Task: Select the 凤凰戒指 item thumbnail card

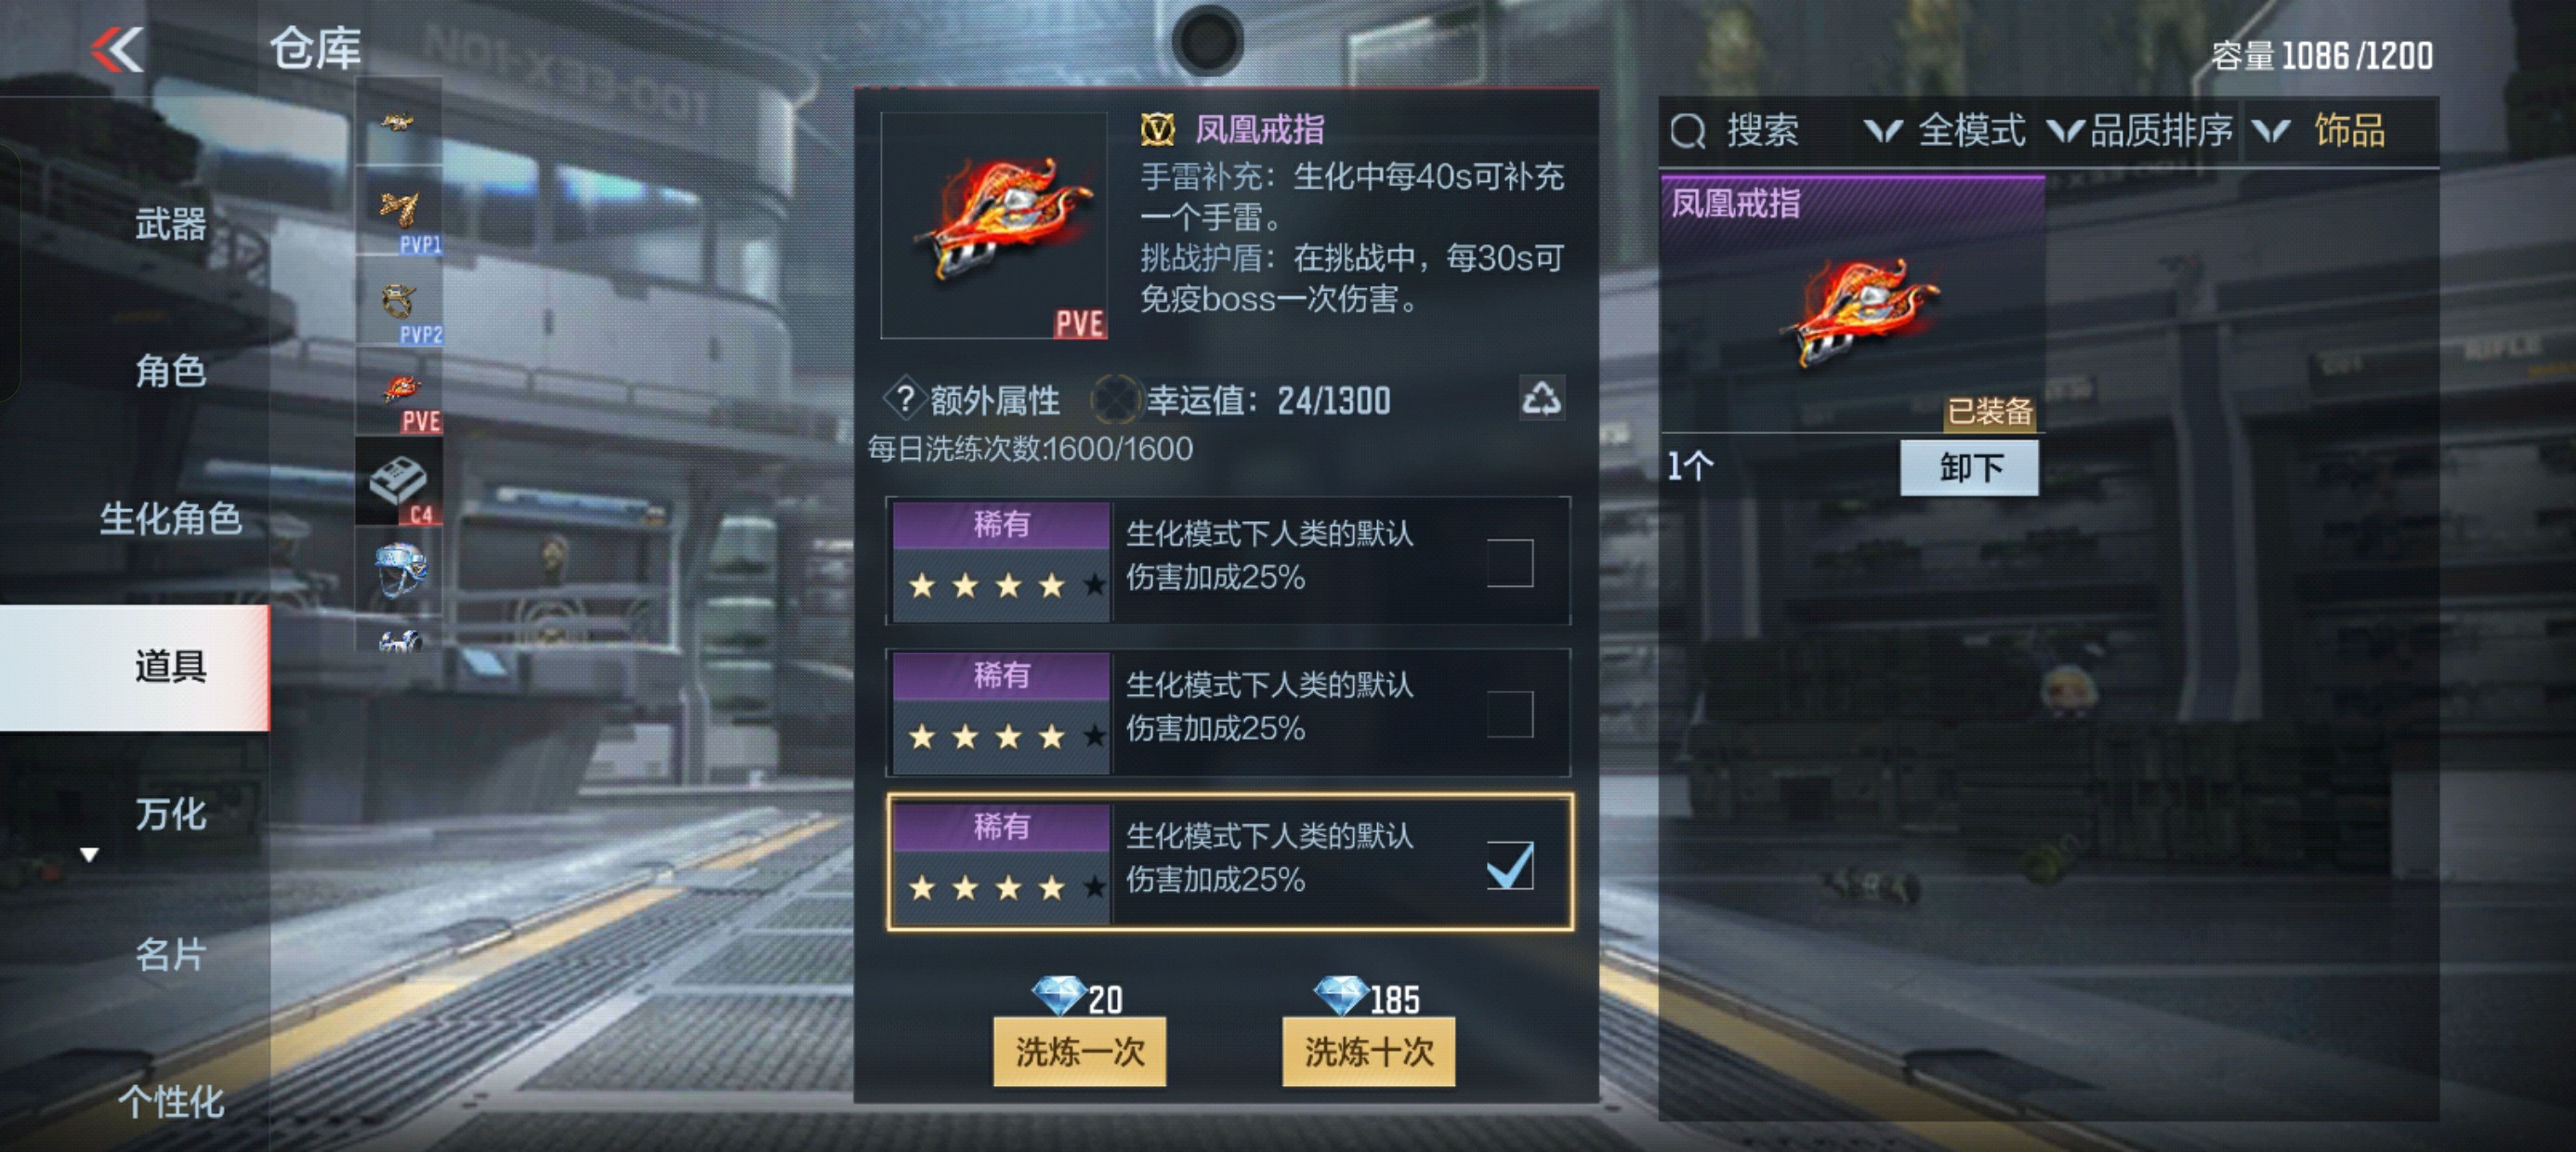Action: point(1852,304)
